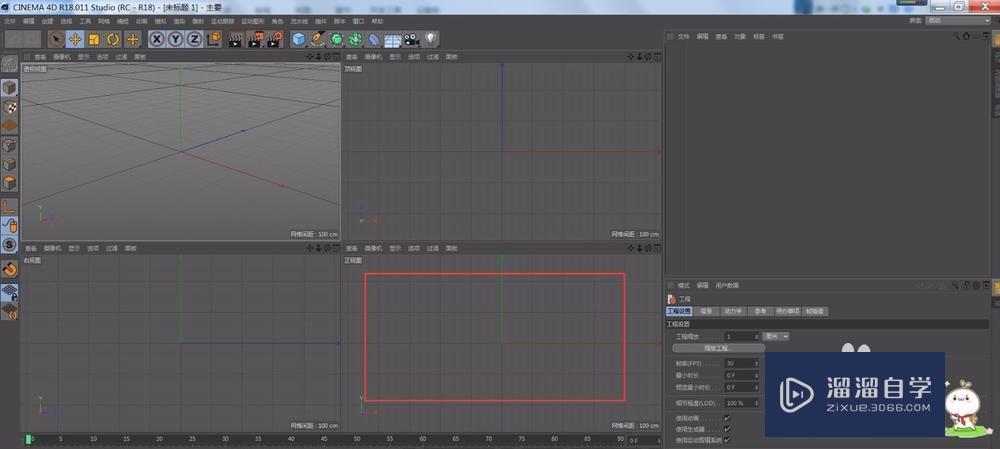Switch to the 动力学 tab
The width and height of the screenshot is (1000, 449).
click(x=732, y=311)
